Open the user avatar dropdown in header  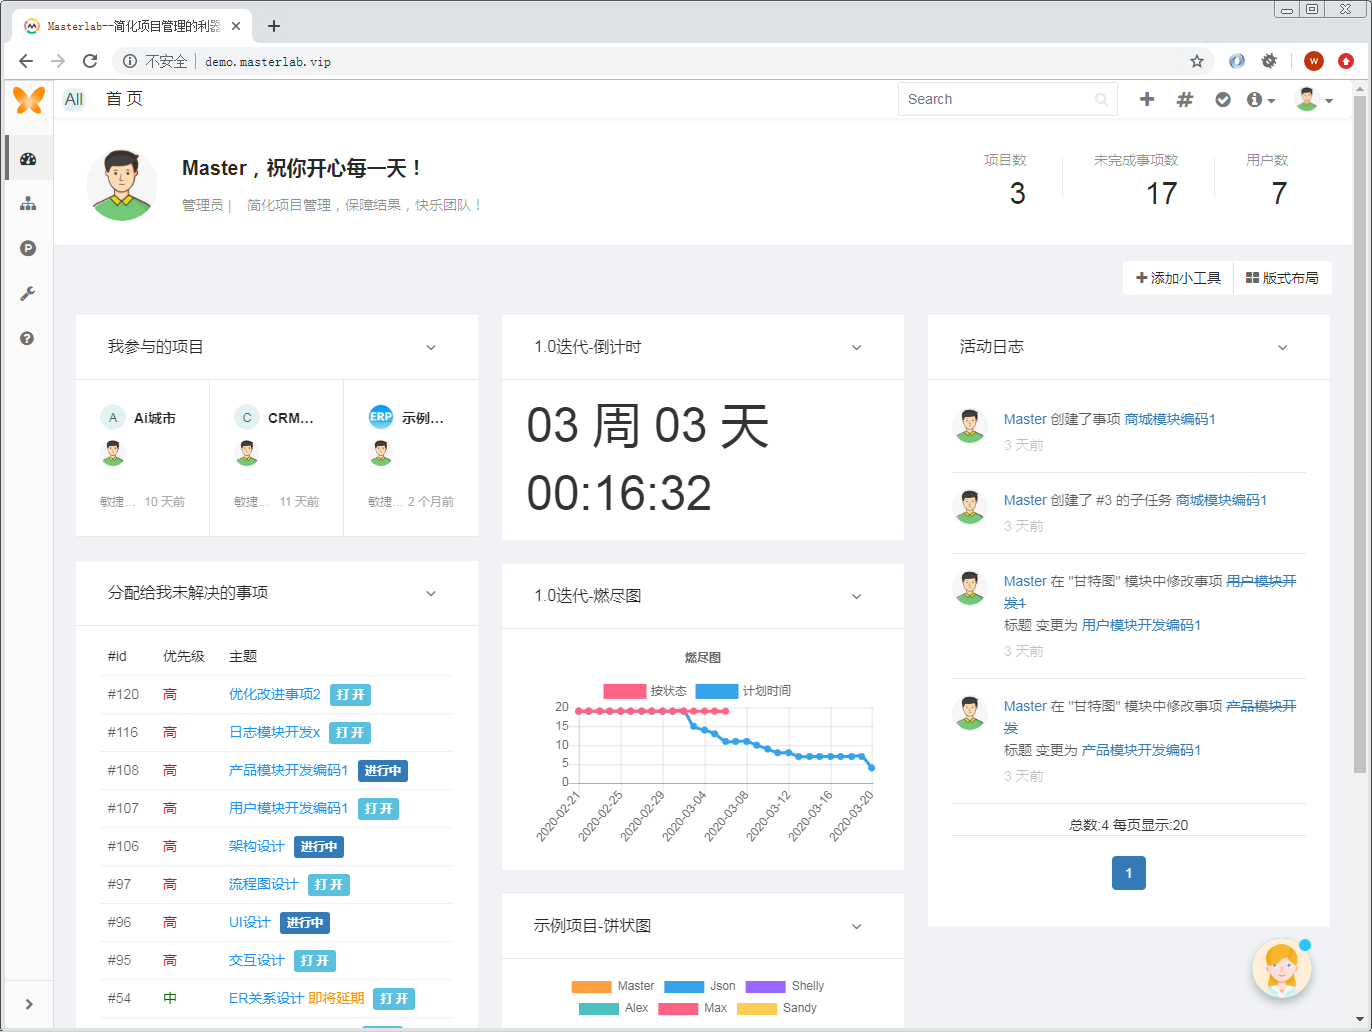pos(1314,99)
